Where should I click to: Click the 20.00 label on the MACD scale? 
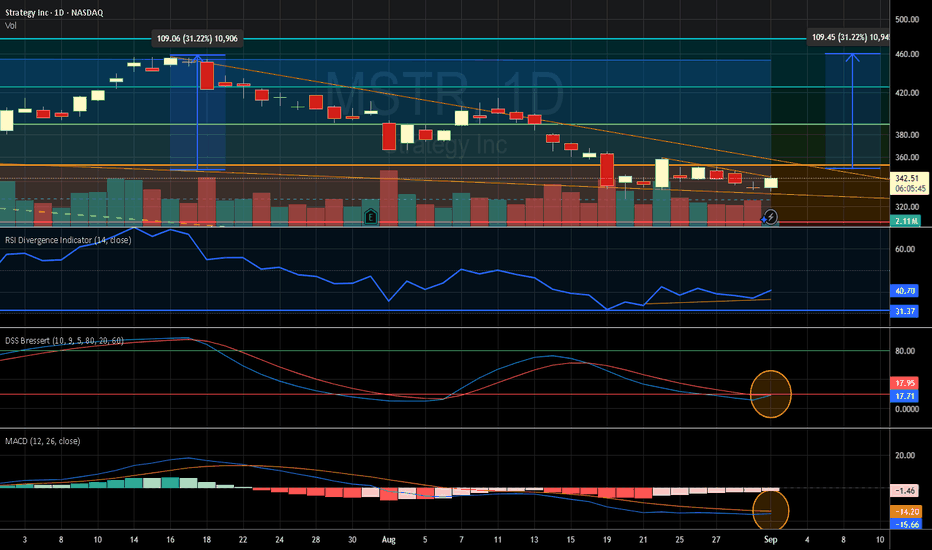pyautogui.click(x=905, y=455)
